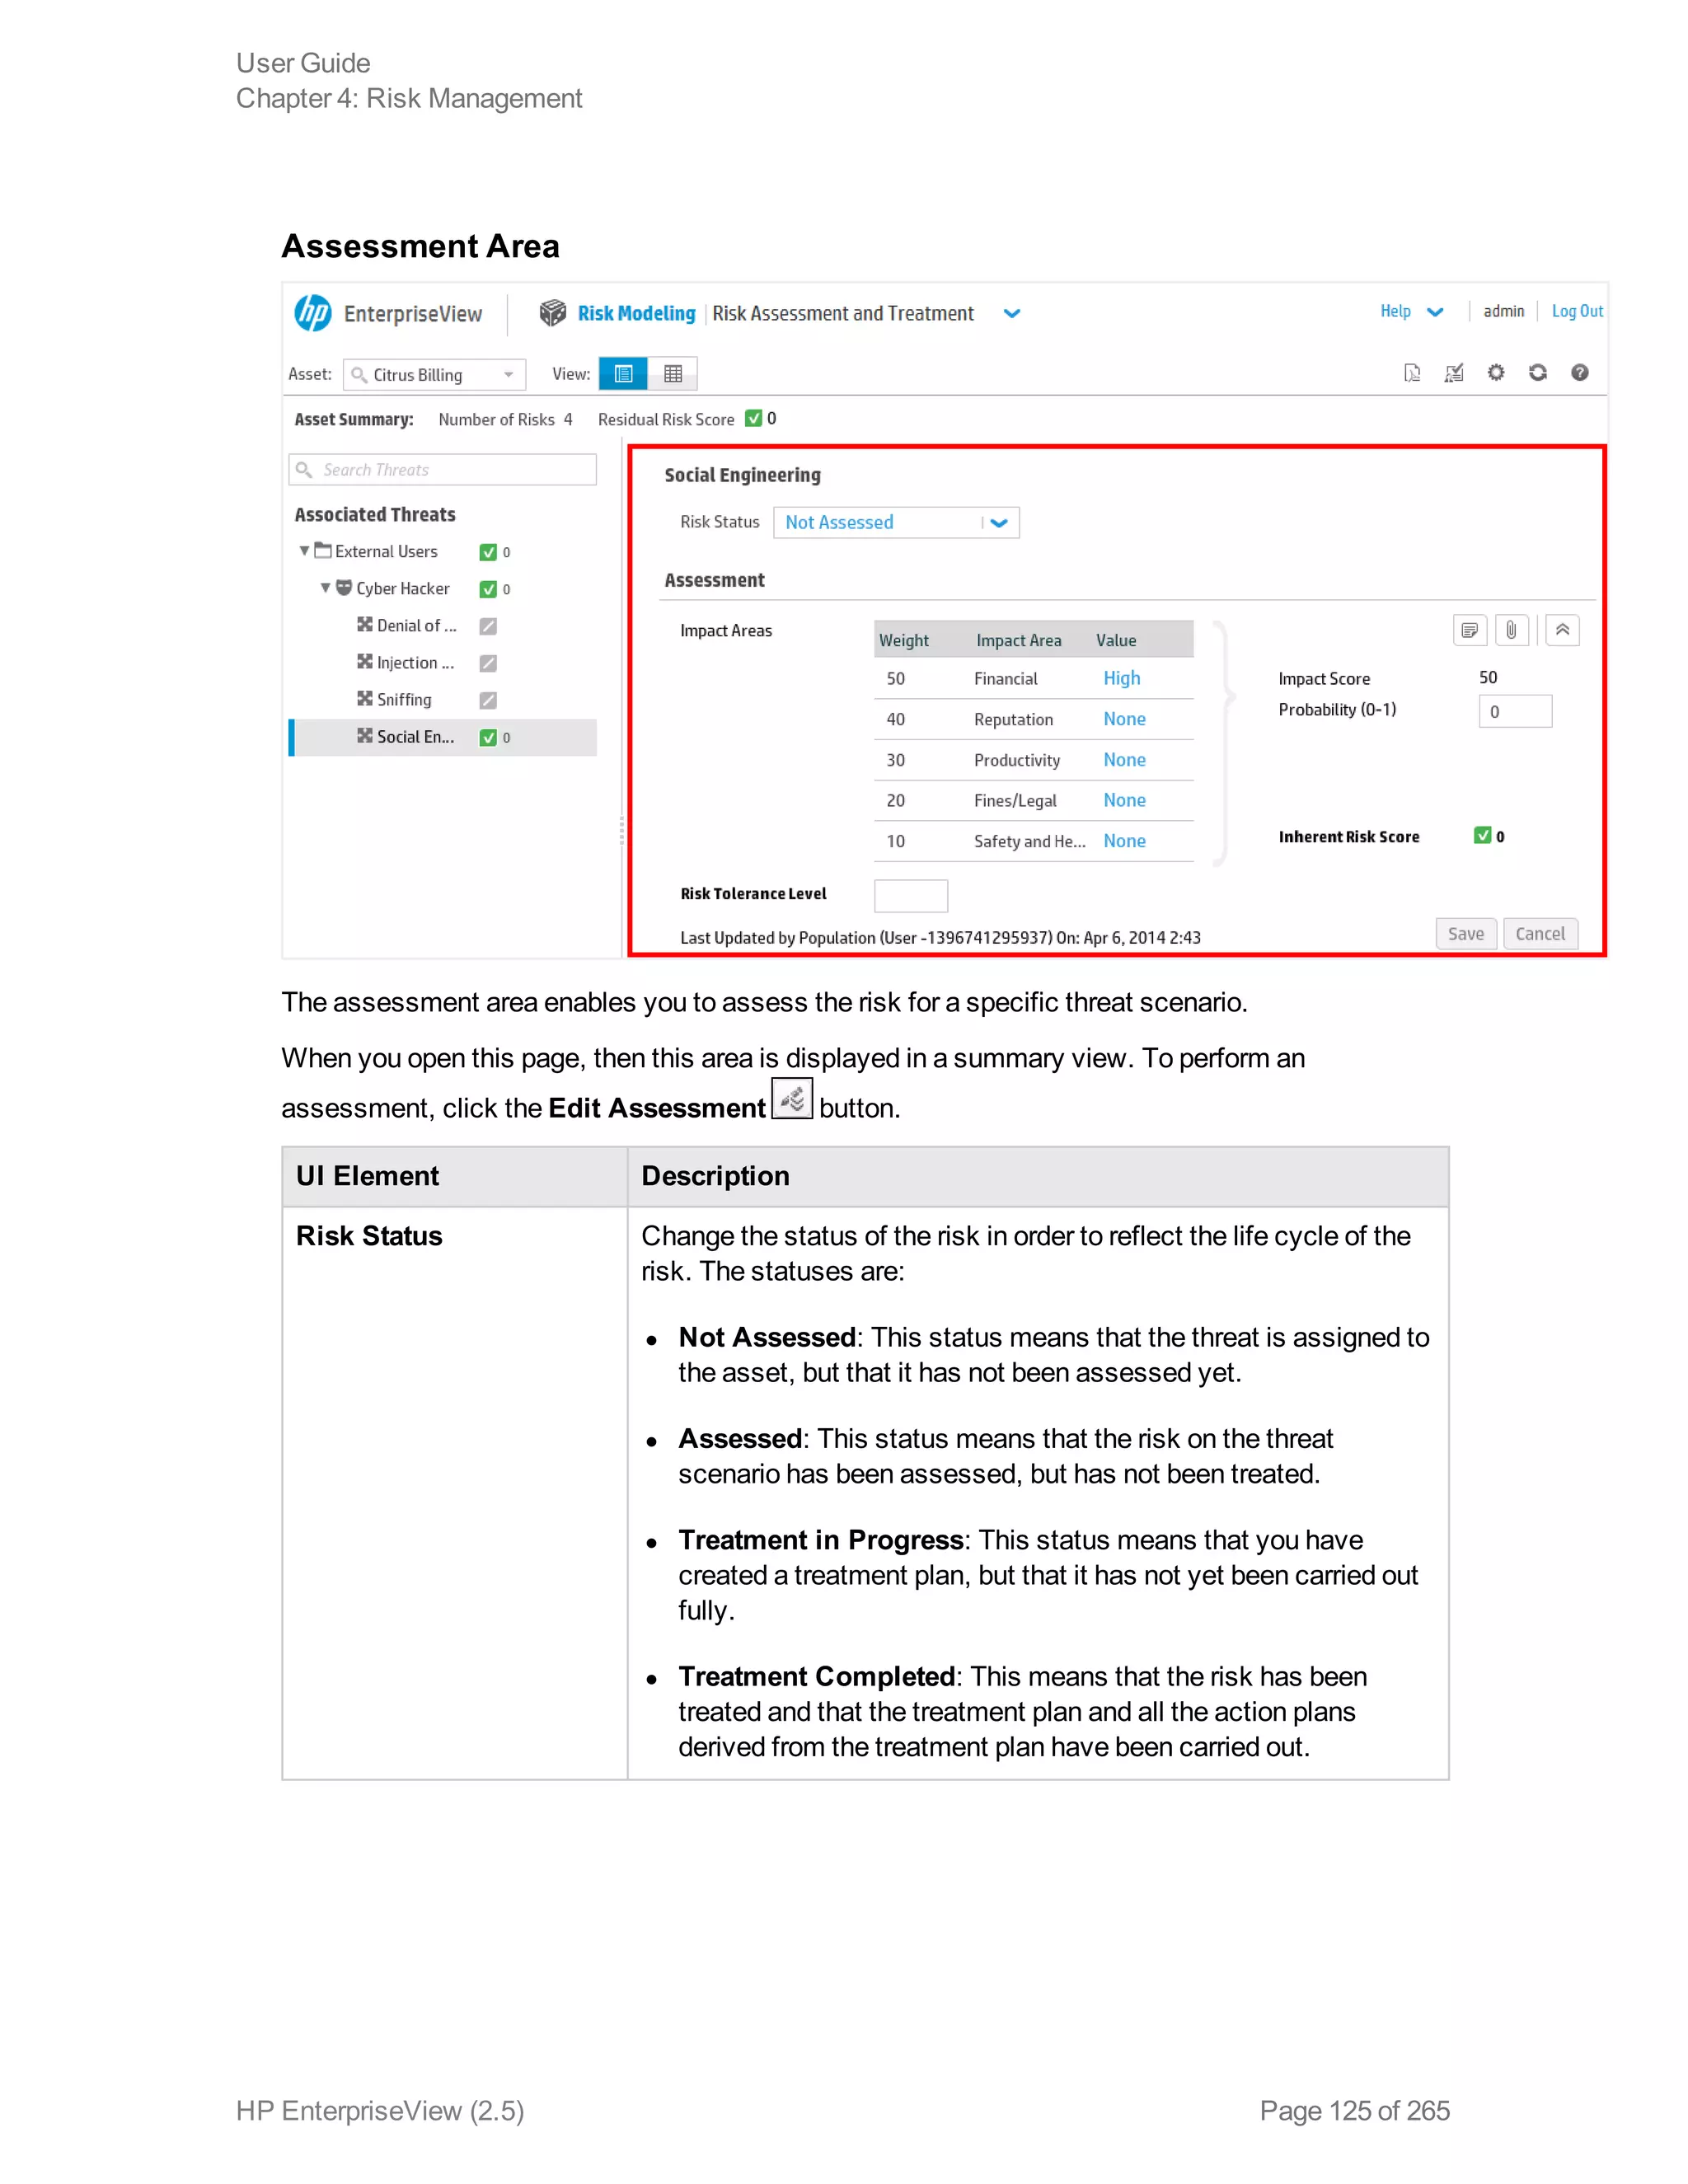Image resolution: width=1688 pixels, height=2184 pixels.
Task: Select the Social En... threat row
Action: click(x=443, y=737)
